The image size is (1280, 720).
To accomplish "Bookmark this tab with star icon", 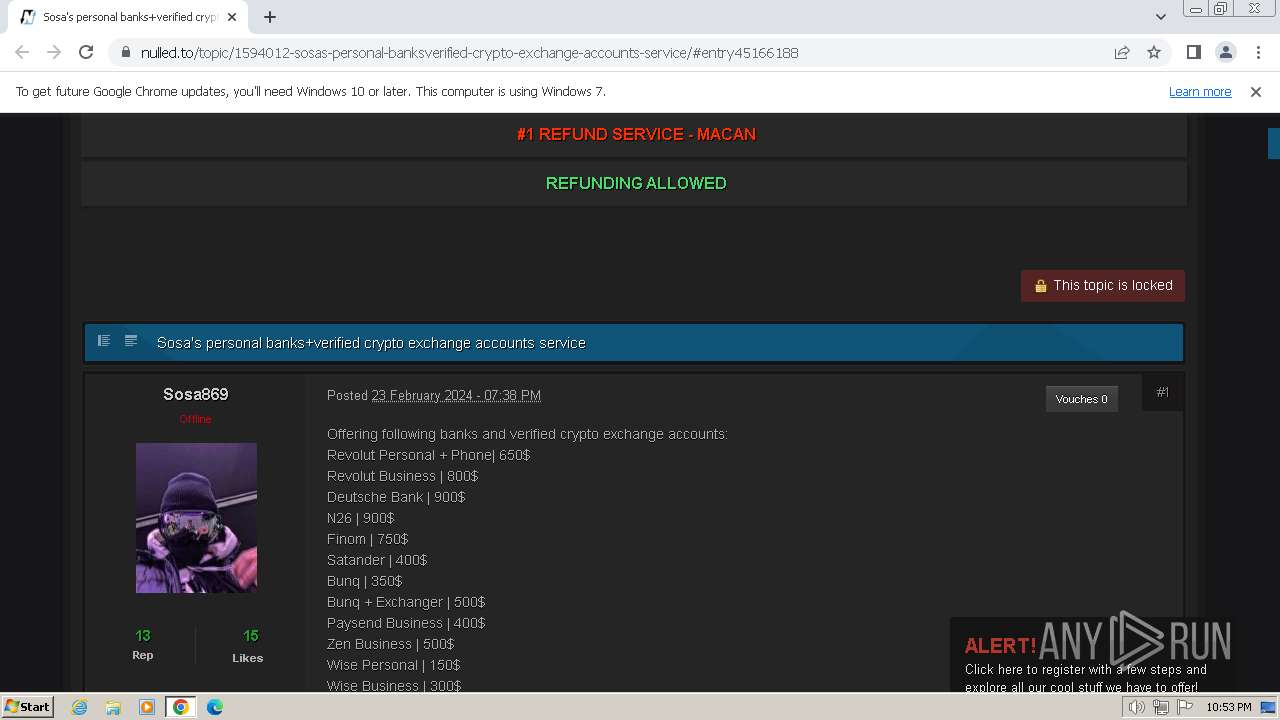I will [x=1154, y=53].
